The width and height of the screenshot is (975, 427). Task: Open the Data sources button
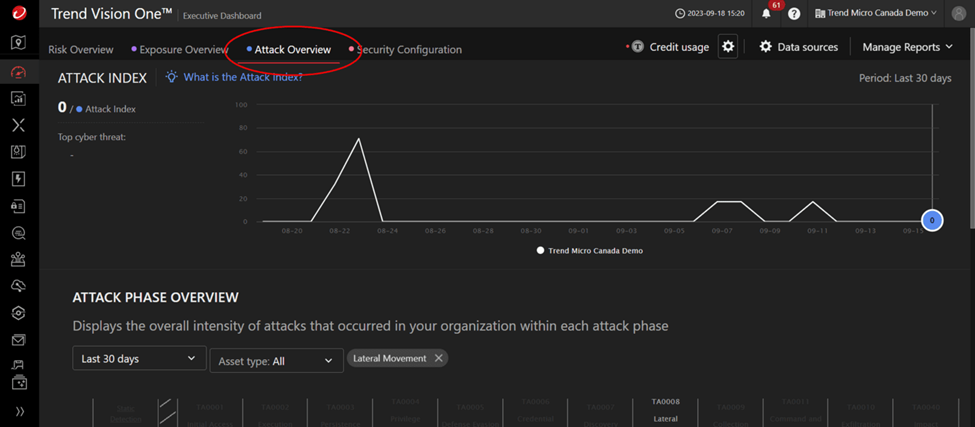[798, 47]
